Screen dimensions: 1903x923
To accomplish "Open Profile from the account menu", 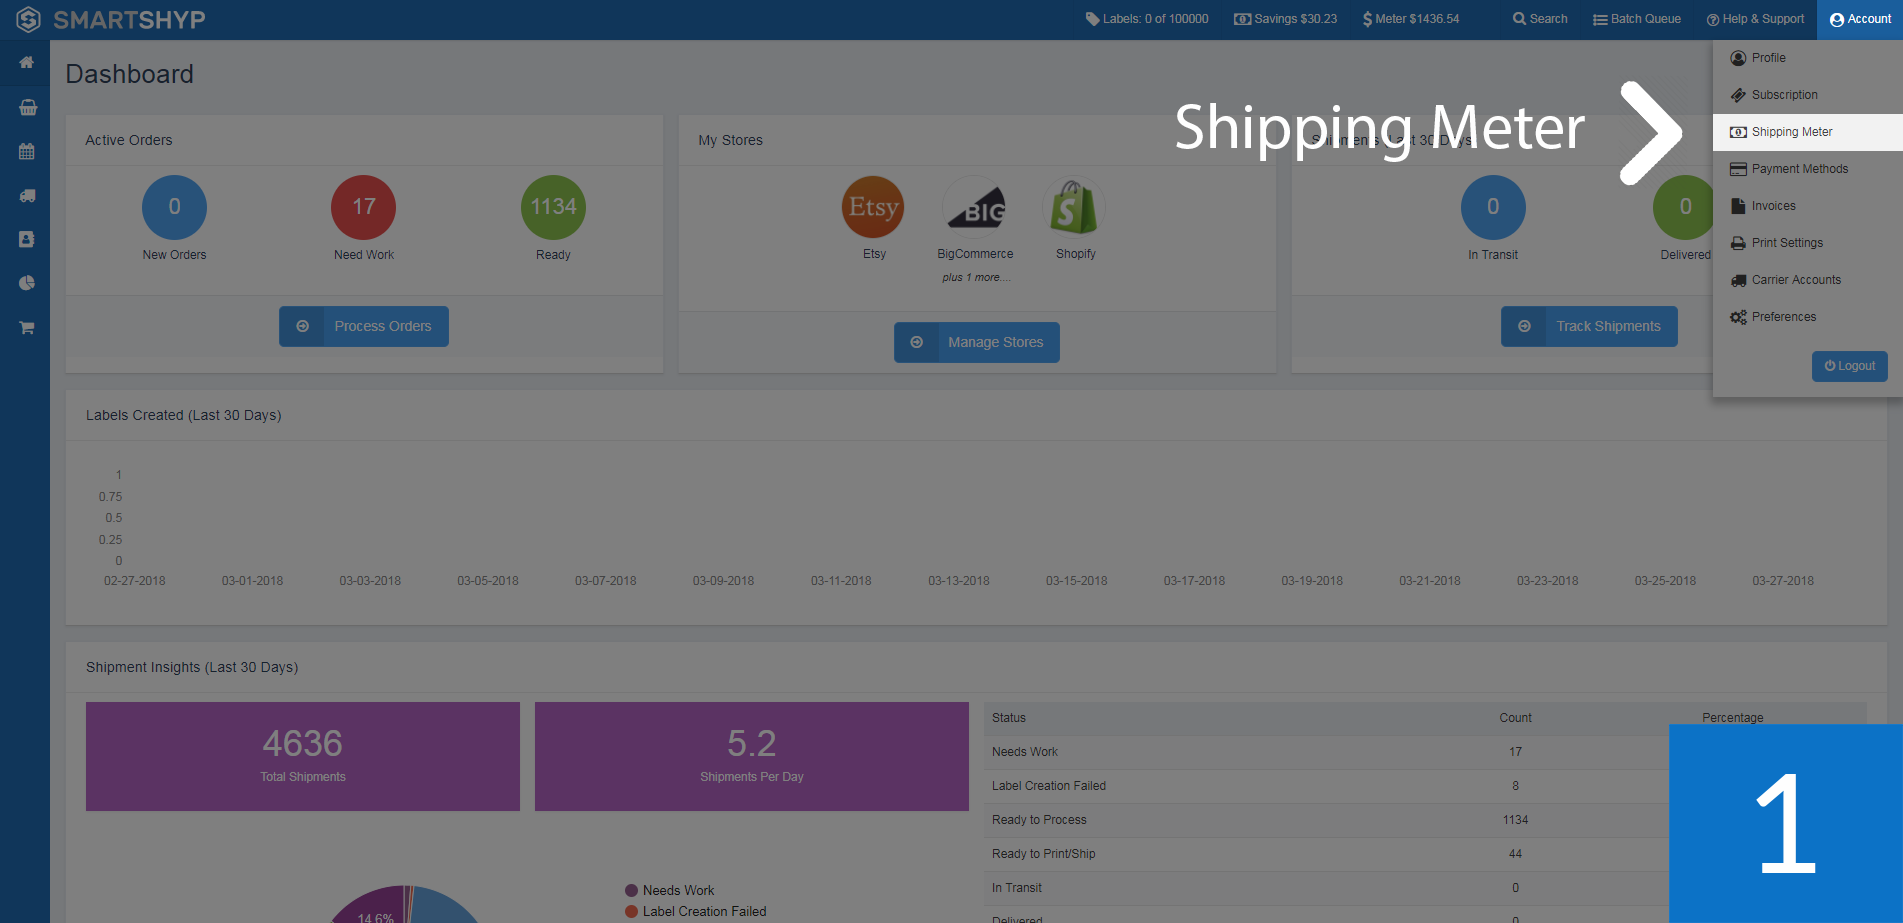I will [1807, 58].
